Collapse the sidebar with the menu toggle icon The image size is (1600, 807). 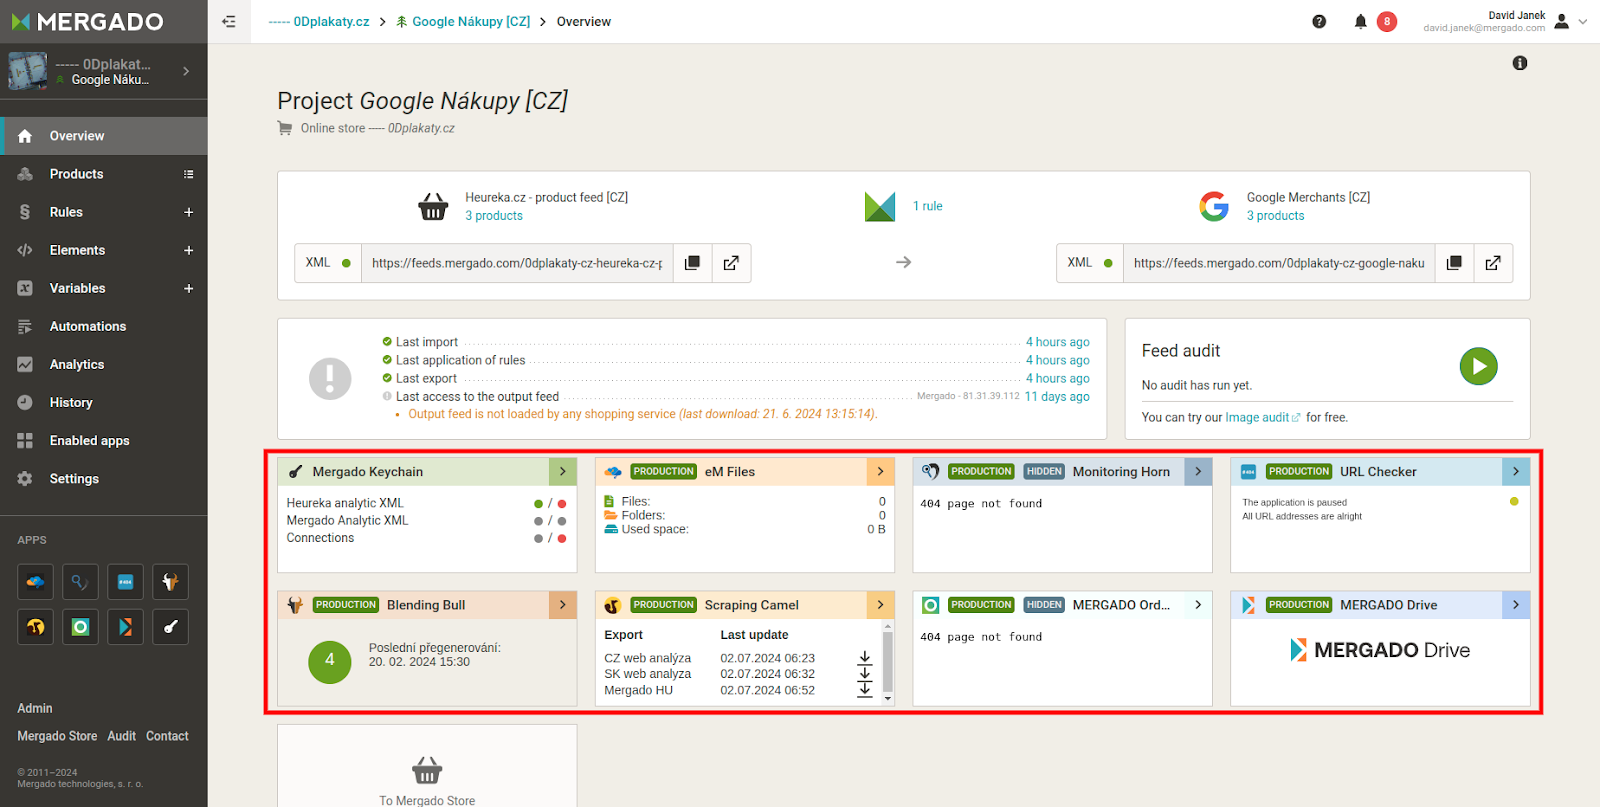tap(229, 21)
